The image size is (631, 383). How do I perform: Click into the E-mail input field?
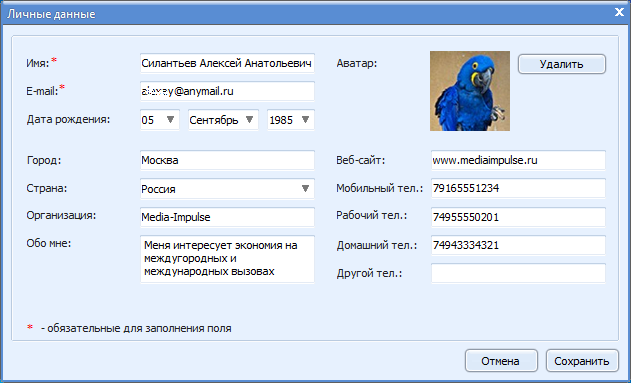227,91
